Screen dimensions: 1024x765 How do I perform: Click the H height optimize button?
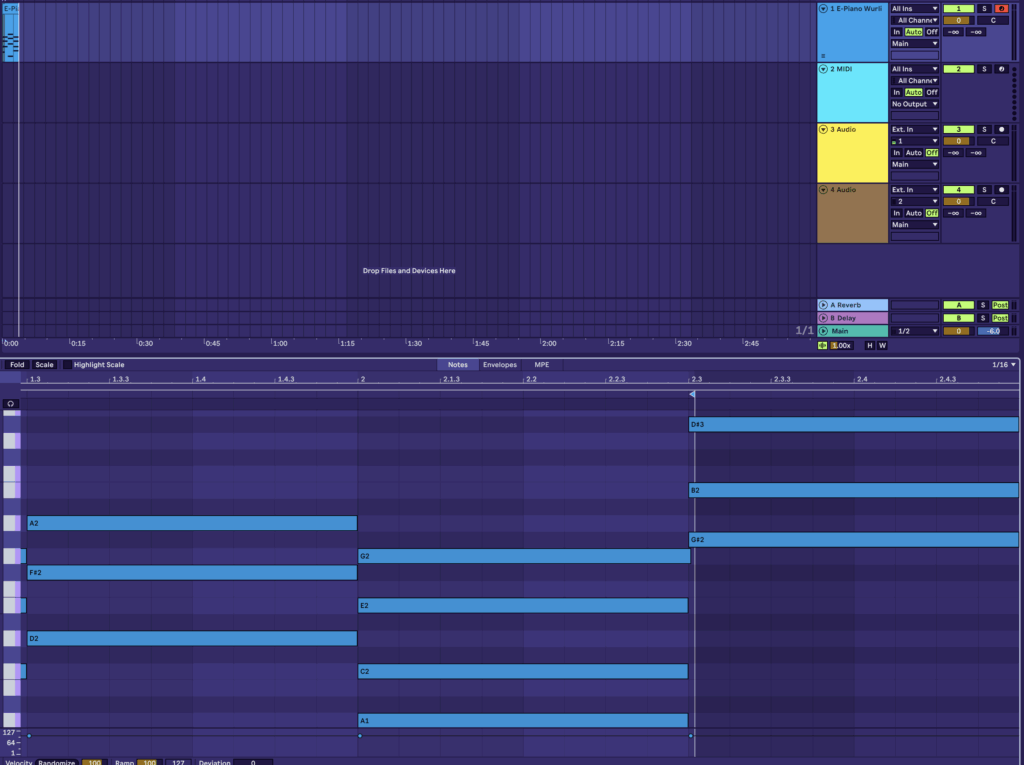869,345
